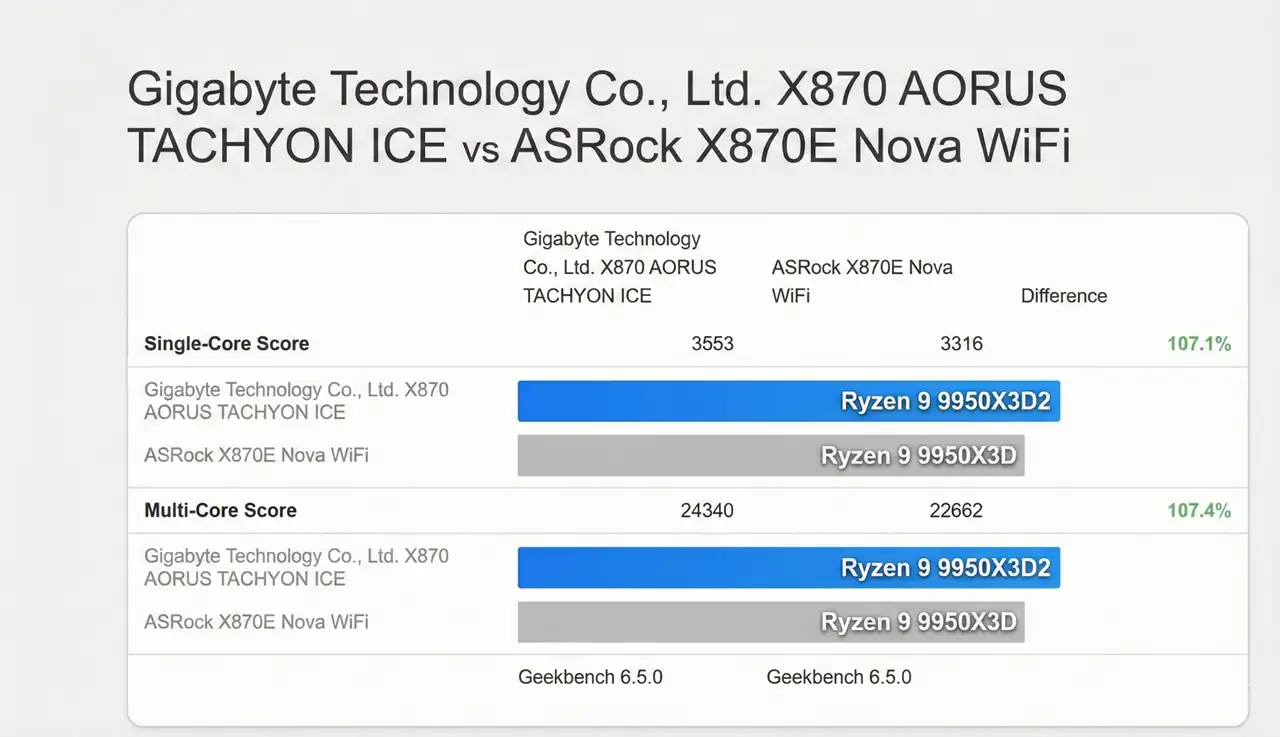Click the Gigabyte label beside the multi-core bar
Screen dimensions: 1280x737
(x=297, y=567)
